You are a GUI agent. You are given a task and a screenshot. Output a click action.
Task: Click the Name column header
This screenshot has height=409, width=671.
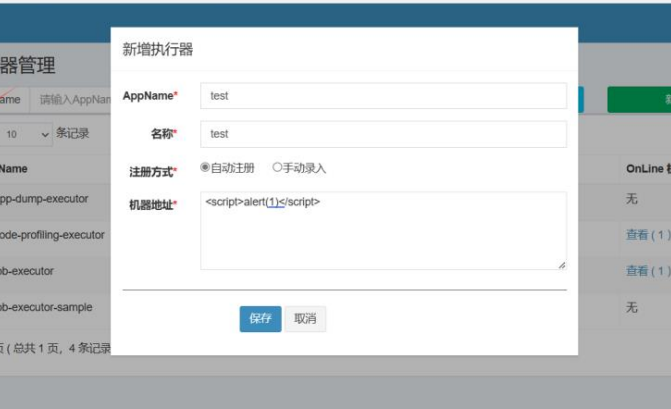coord(14,169)
